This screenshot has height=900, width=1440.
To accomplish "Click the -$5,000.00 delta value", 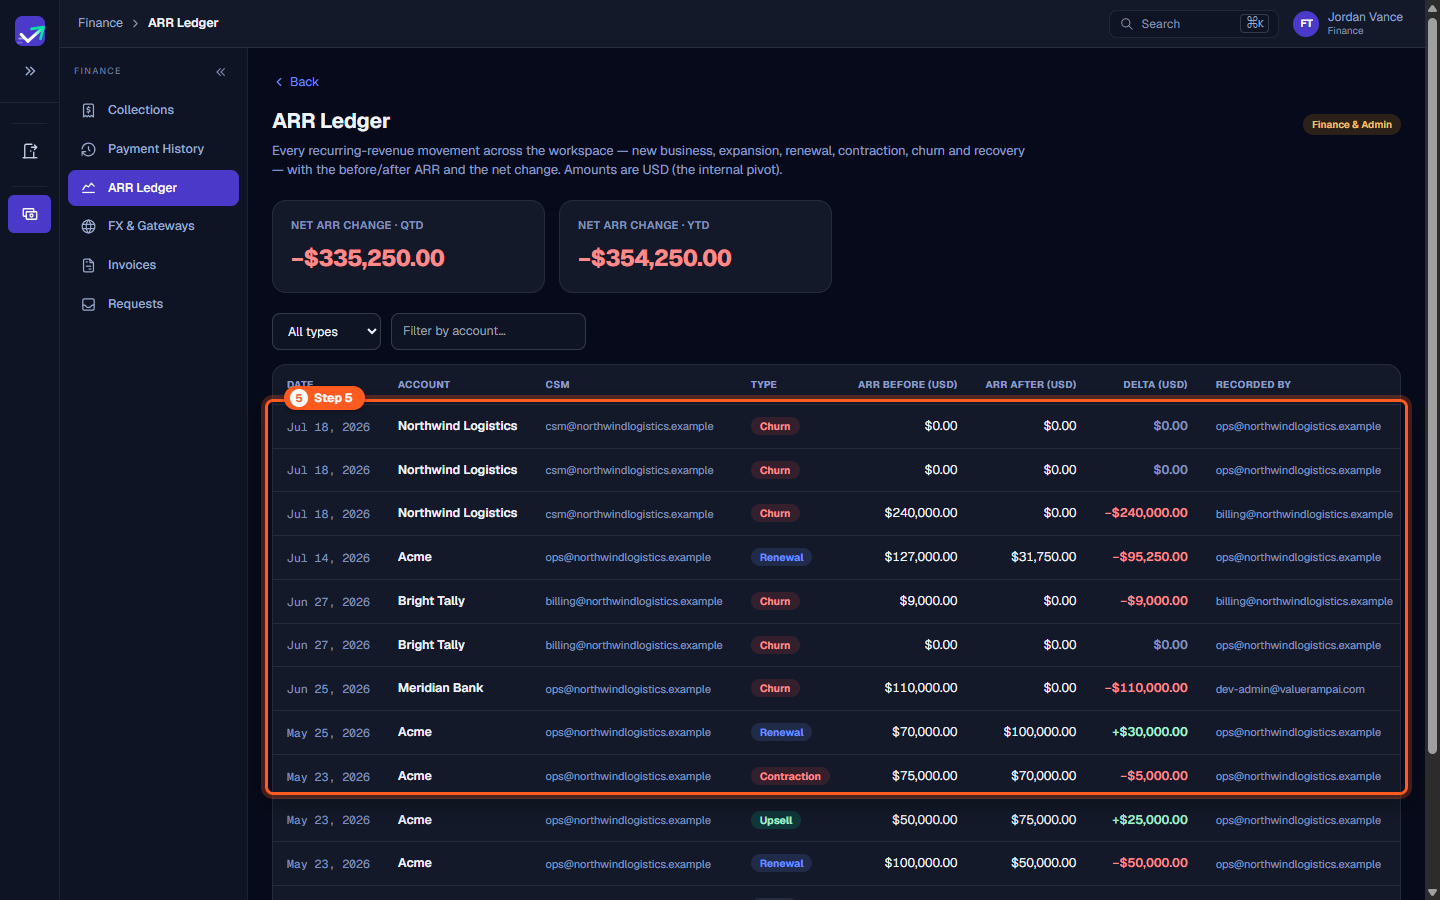I will 1154,776.
